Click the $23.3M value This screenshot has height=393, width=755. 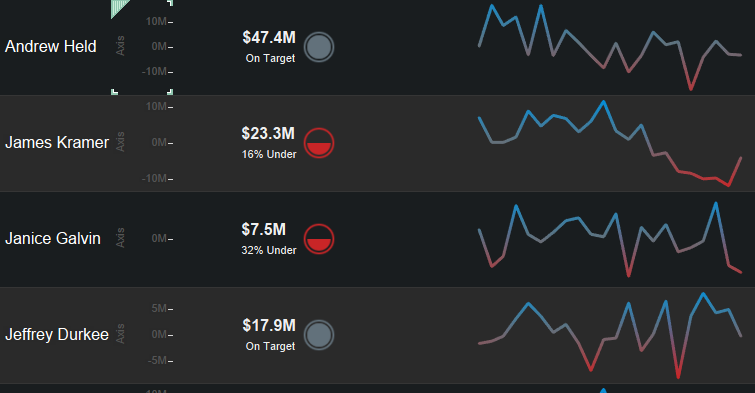click(268, 133)
